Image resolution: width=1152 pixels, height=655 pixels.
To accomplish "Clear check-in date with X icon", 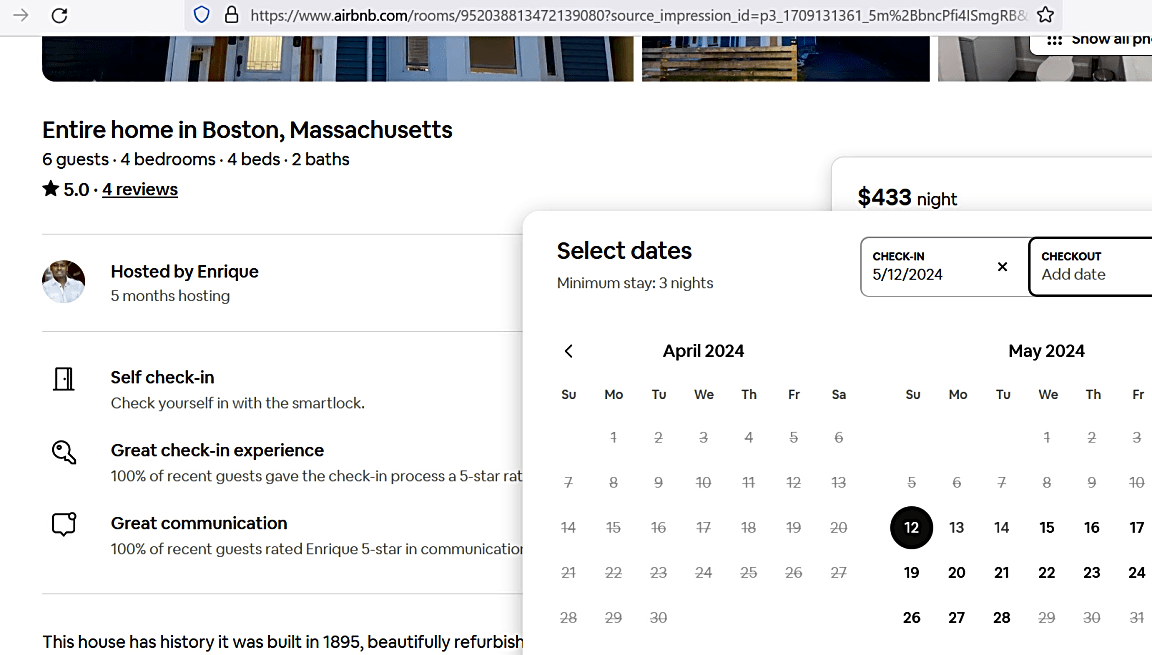I will [x=1002, y=267].
